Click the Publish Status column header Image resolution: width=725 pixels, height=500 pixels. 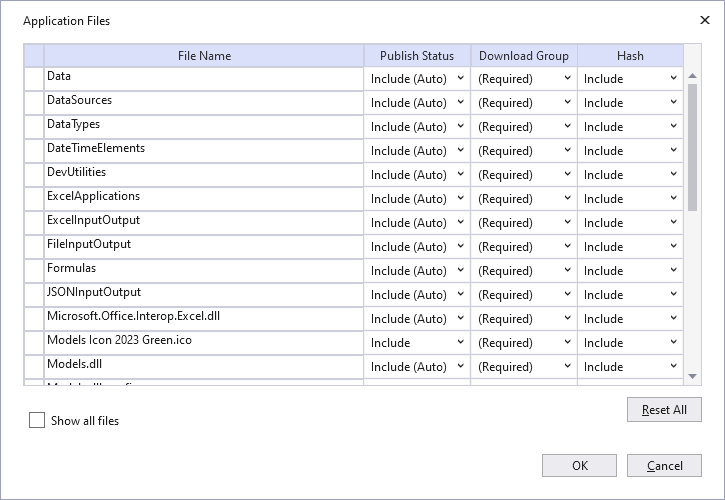[x=417, y=56]
